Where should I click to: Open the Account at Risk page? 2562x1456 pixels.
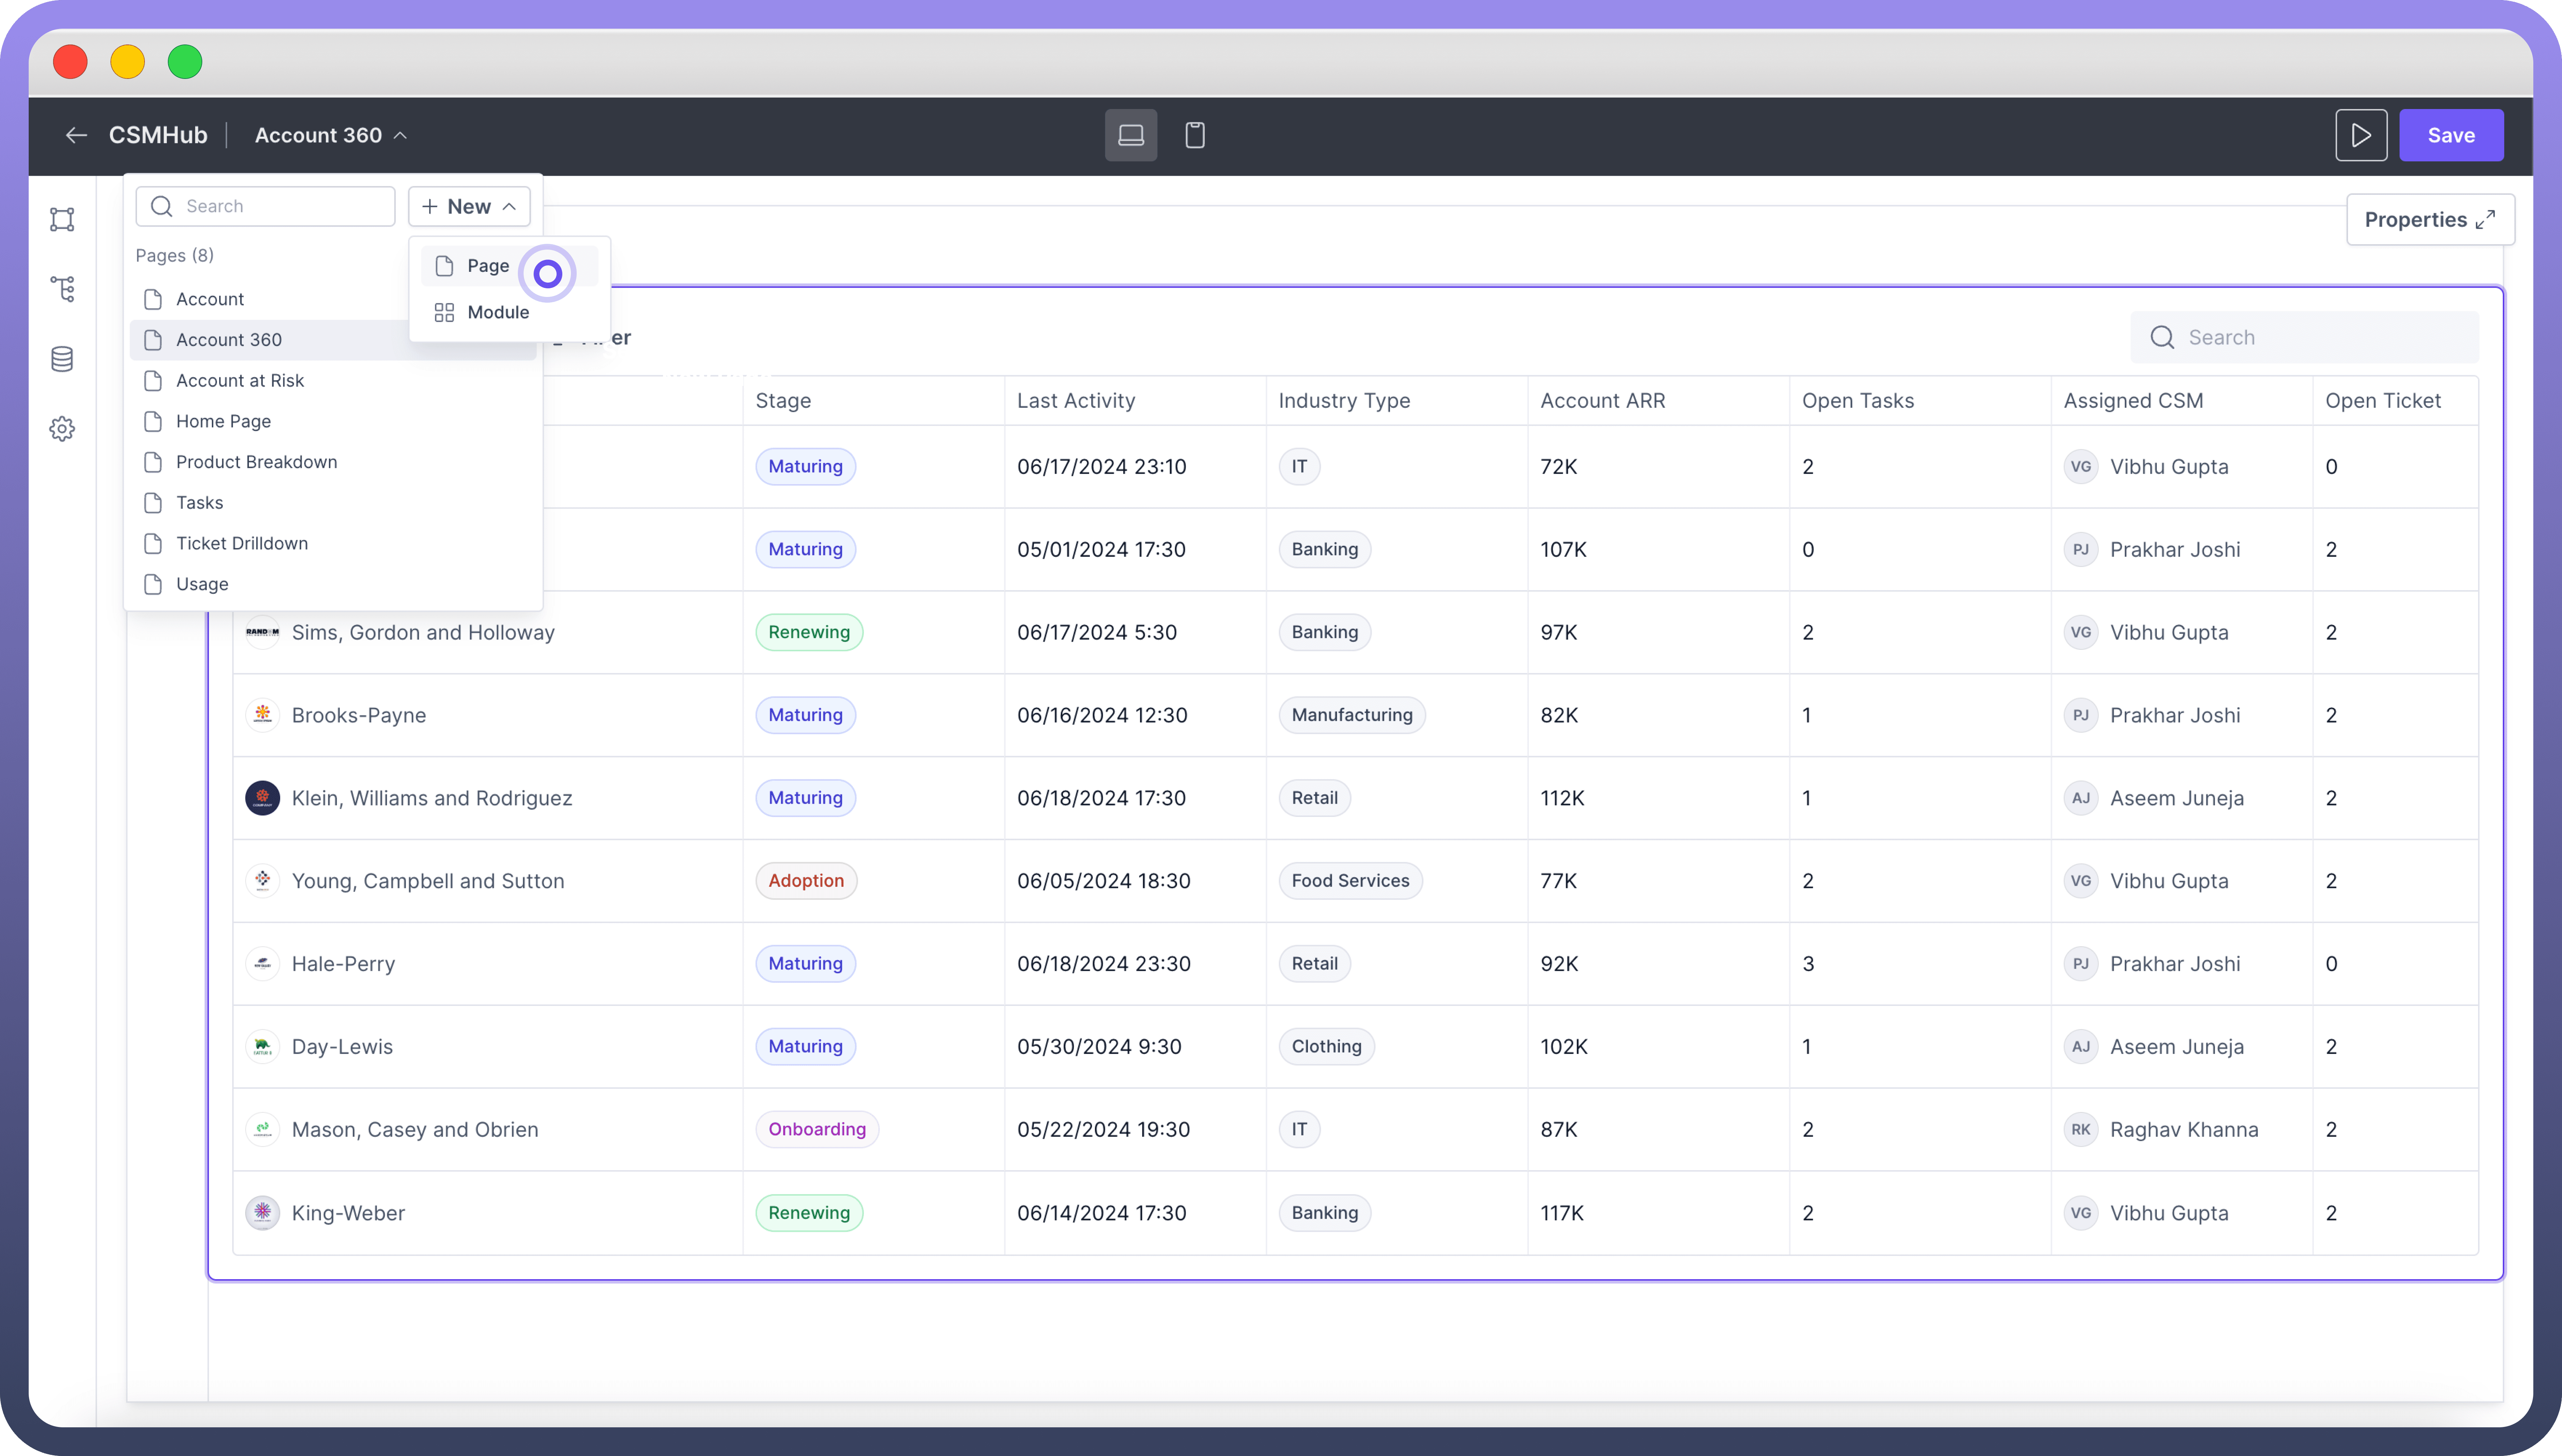pos(240,380)
